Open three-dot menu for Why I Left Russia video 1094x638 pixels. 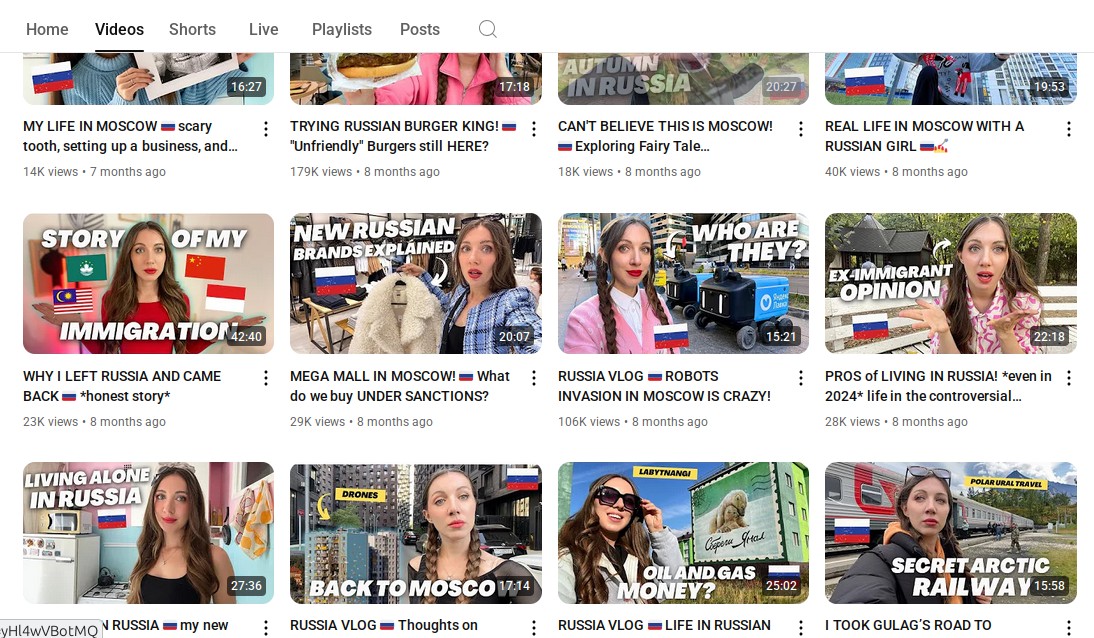point(266,378)
